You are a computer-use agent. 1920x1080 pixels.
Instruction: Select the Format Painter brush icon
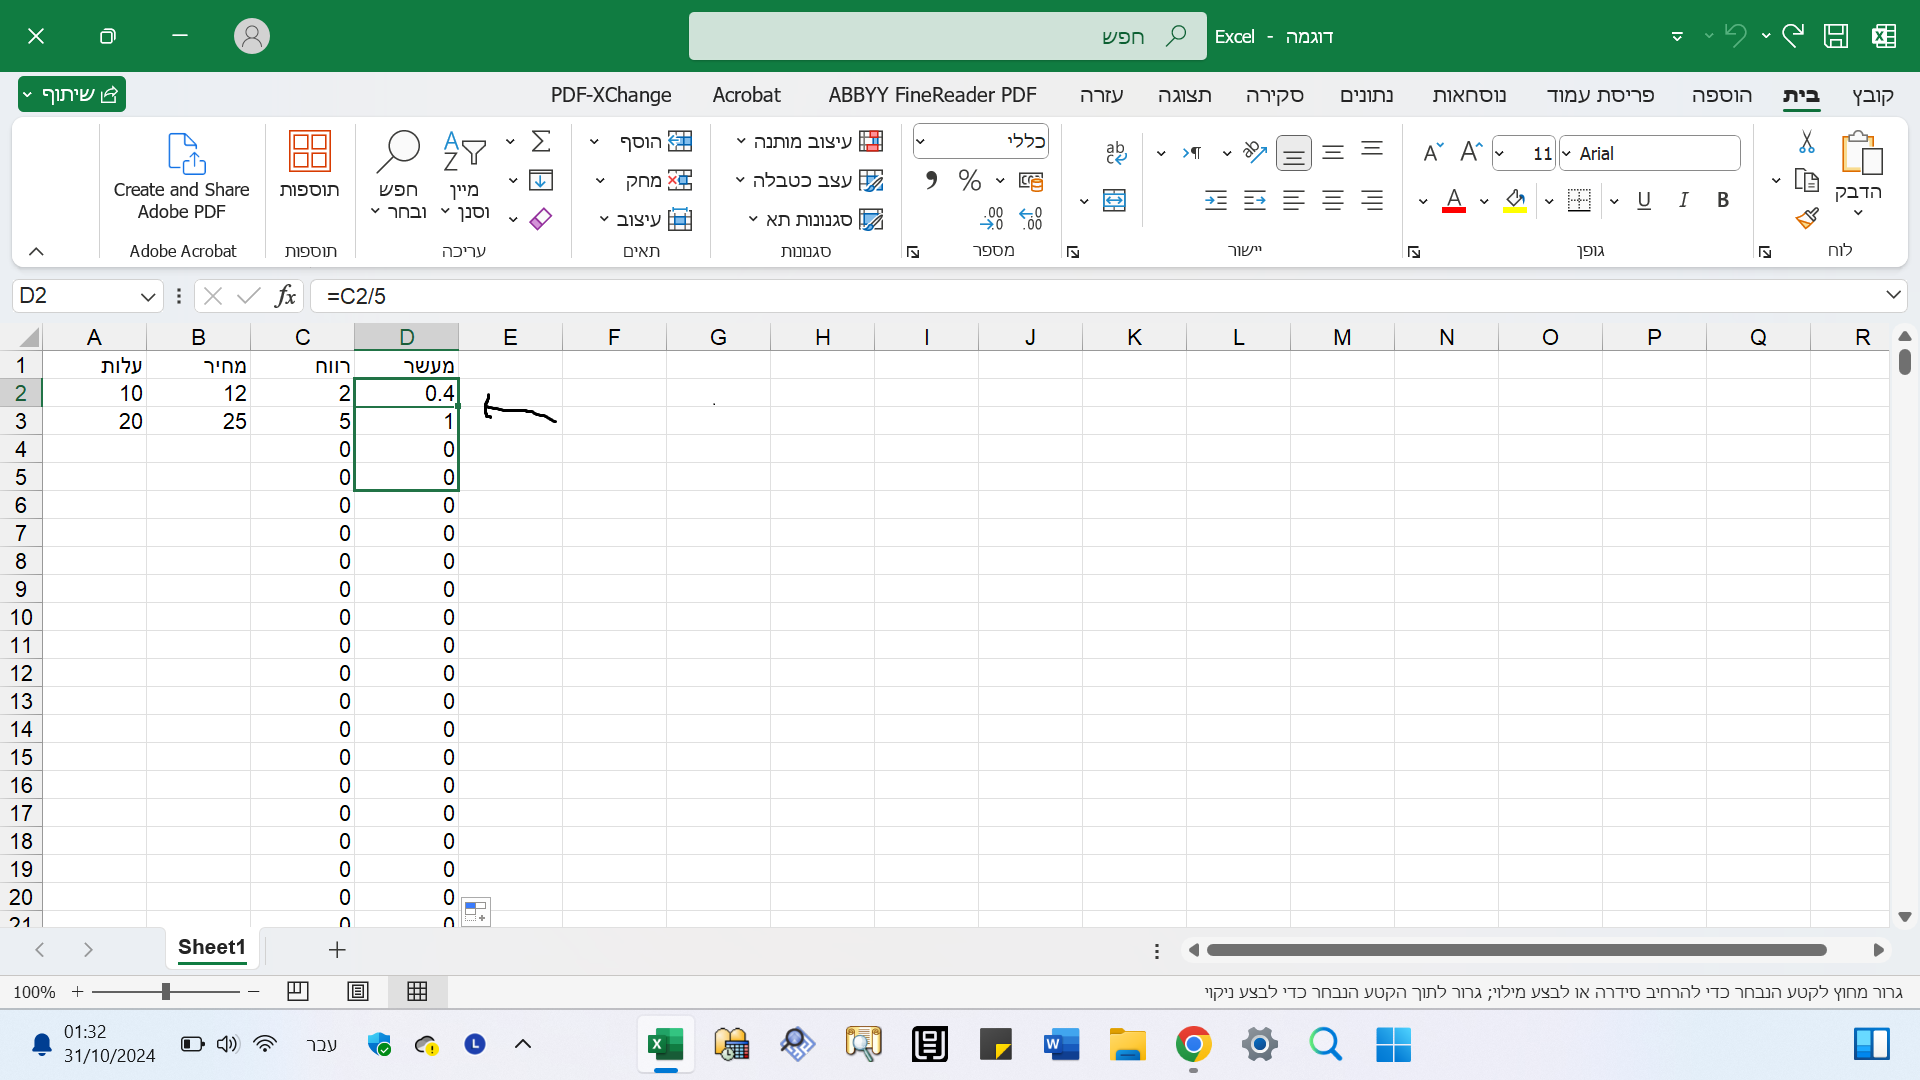point(1807,218)
